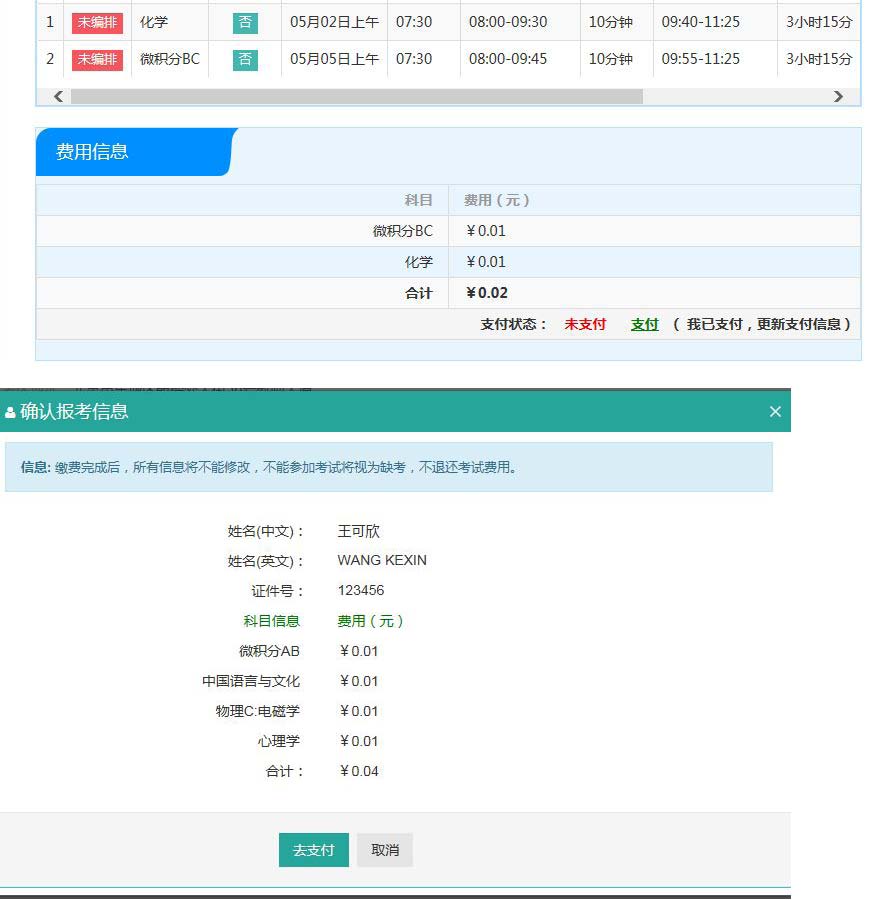Click the 未编排 badge in row 2
Image resolution: width=894 pixels, height=900 pixels.
pos(97,59)
